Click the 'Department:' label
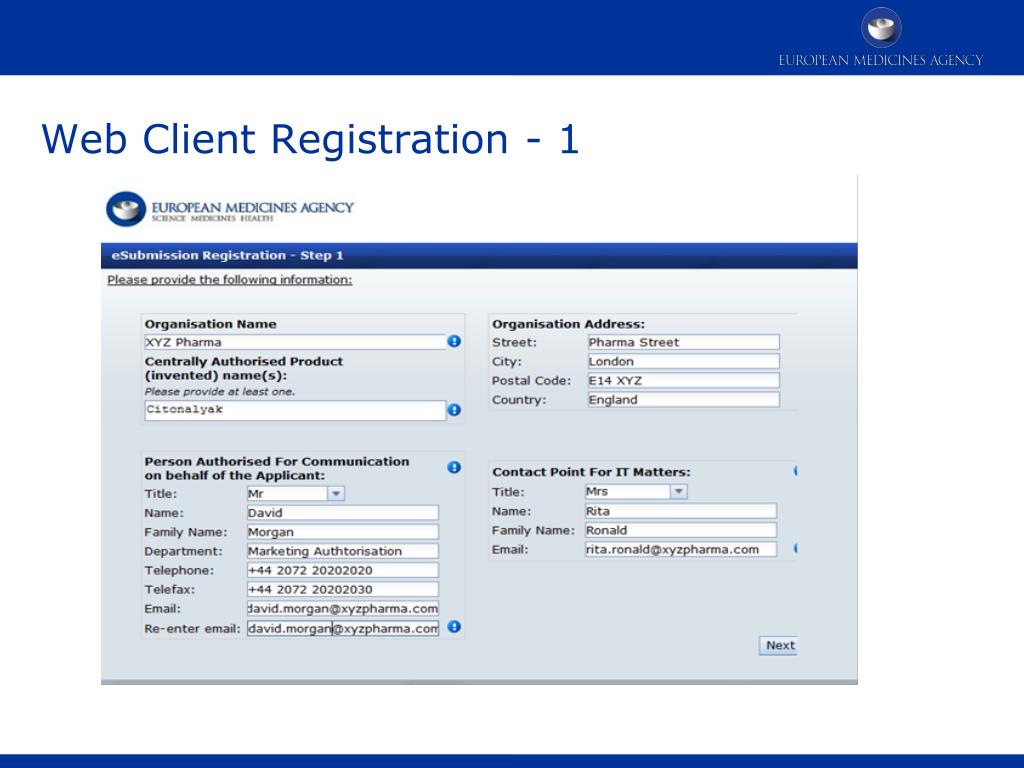This screenshot has height=768, width=1024. (x=184, y=551)
